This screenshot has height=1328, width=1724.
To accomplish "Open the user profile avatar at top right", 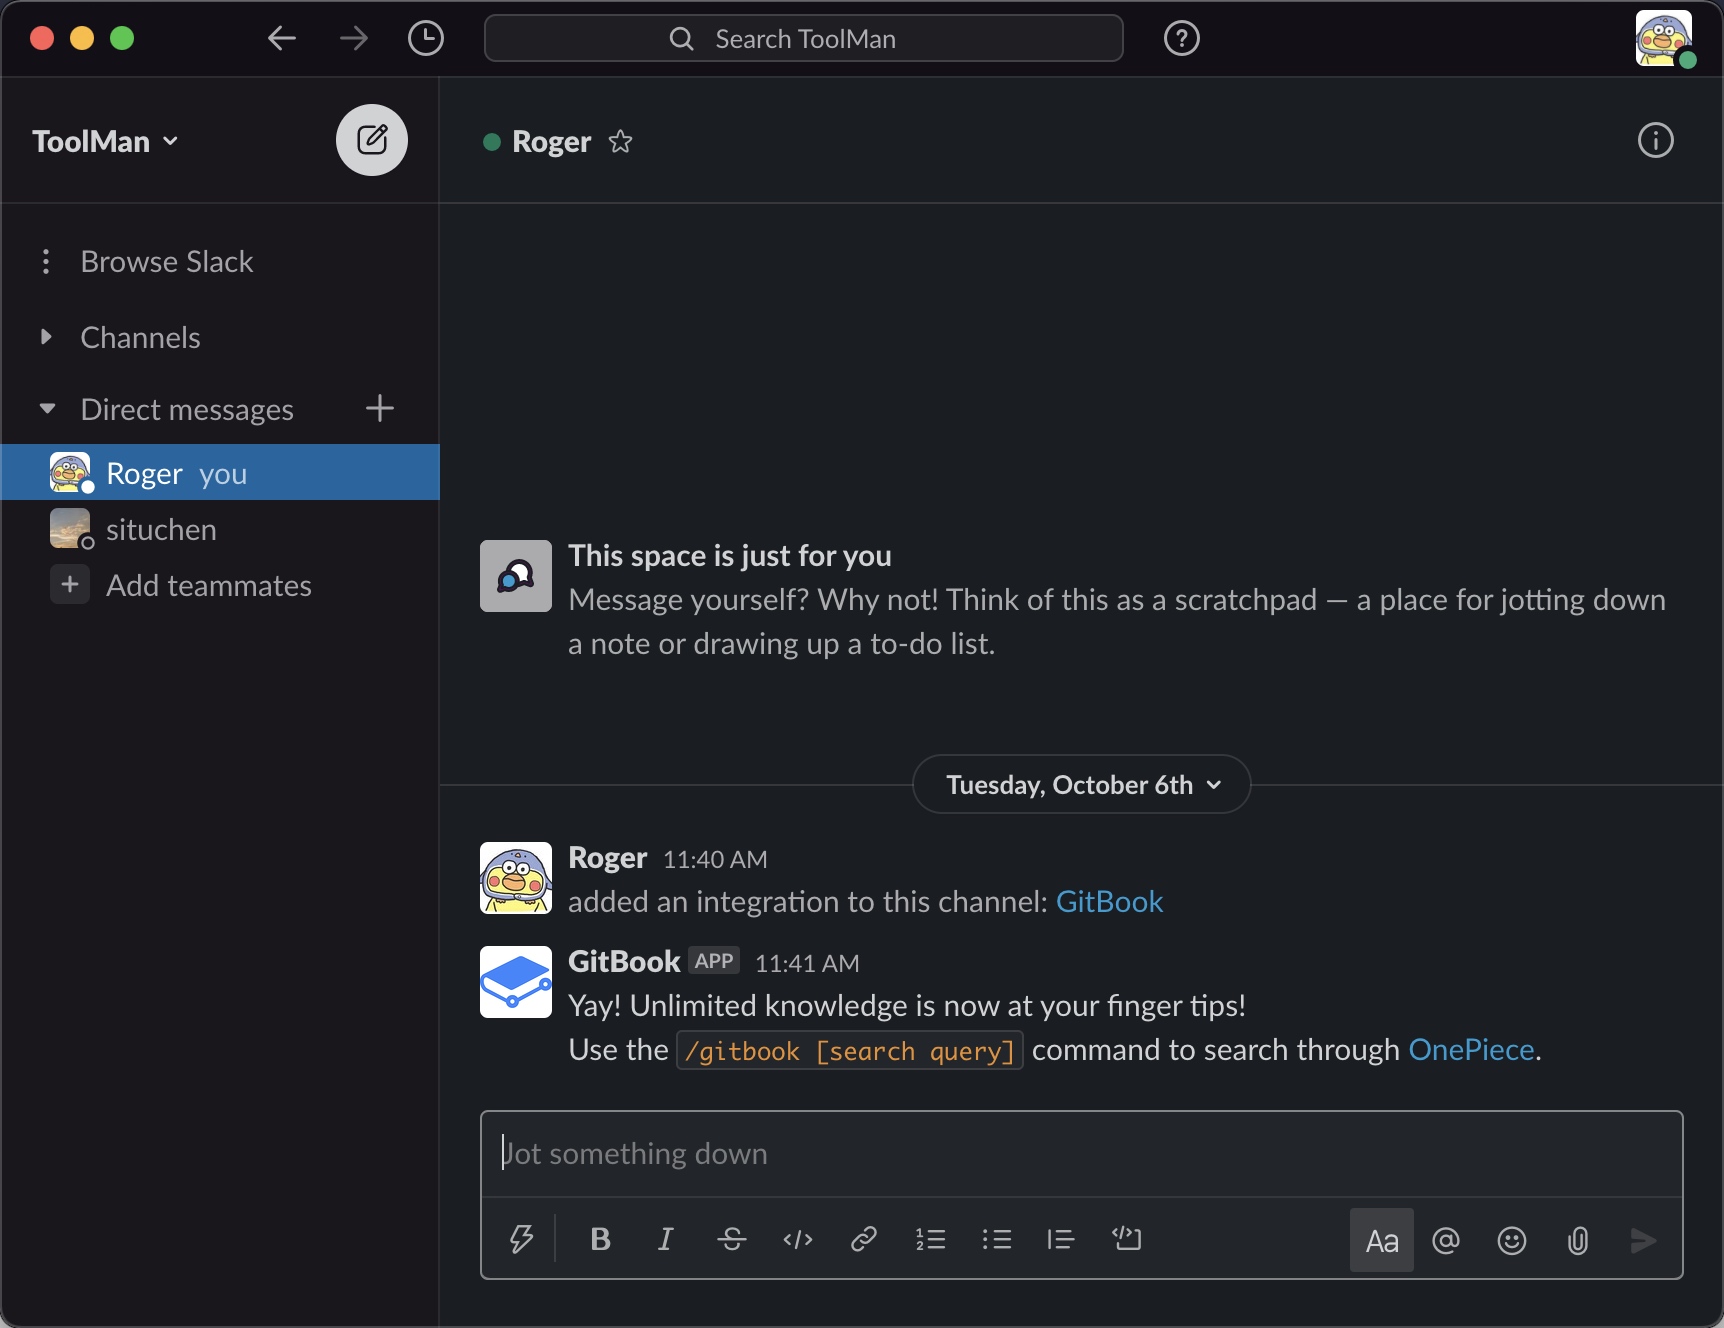I will [1664, 39].
